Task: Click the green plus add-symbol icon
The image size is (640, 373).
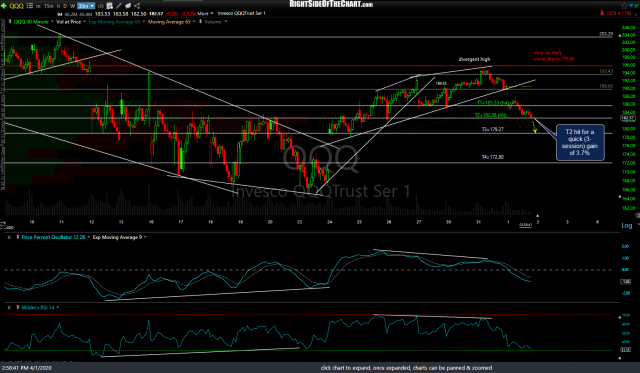Action: tap(4, 6)
